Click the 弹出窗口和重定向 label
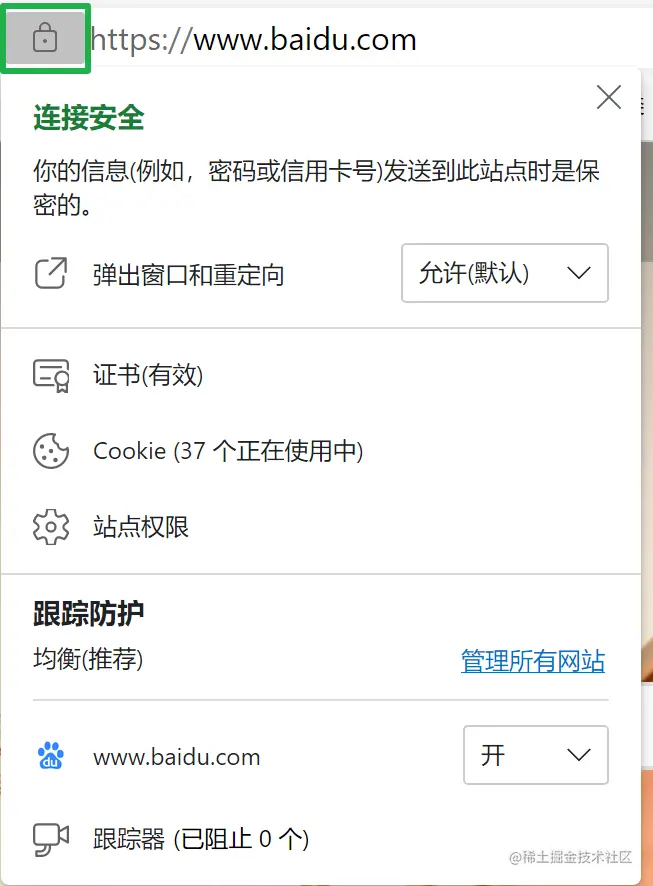Screen dimensions: 653x886 (189, 275)
